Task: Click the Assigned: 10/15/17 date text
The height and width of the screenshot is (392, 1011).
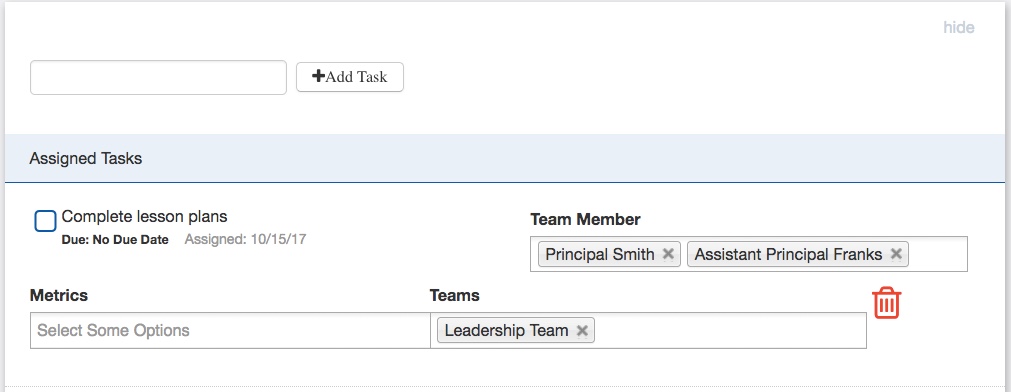Action: (245, 240)
